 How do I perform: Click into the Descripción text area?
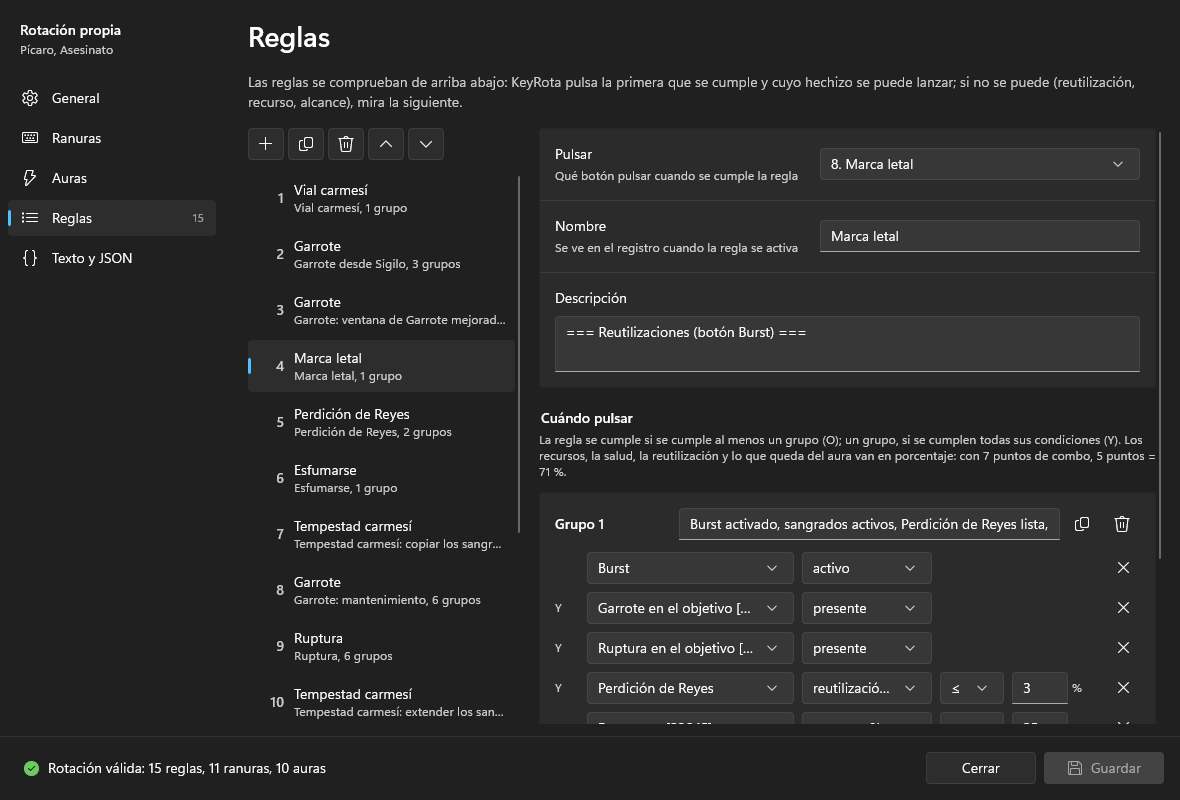847,343
